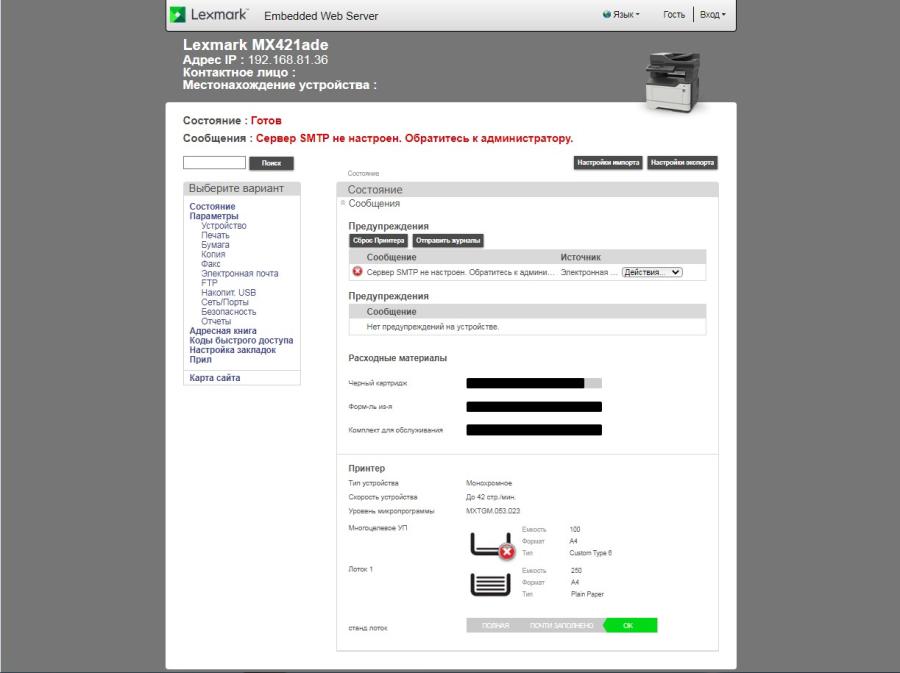Click the Lexmark logo icon

180,14
